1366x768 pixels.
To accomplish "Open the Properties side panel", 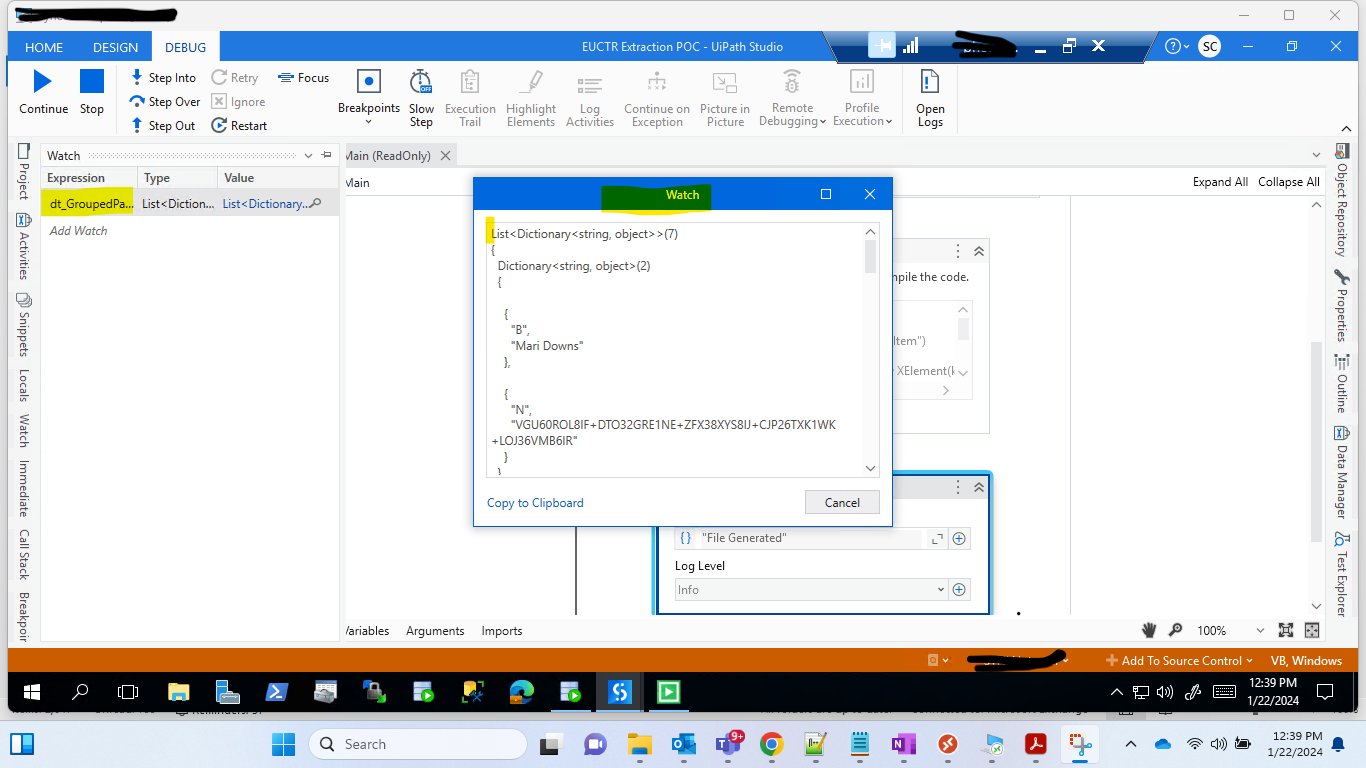I will point(1341,306).
